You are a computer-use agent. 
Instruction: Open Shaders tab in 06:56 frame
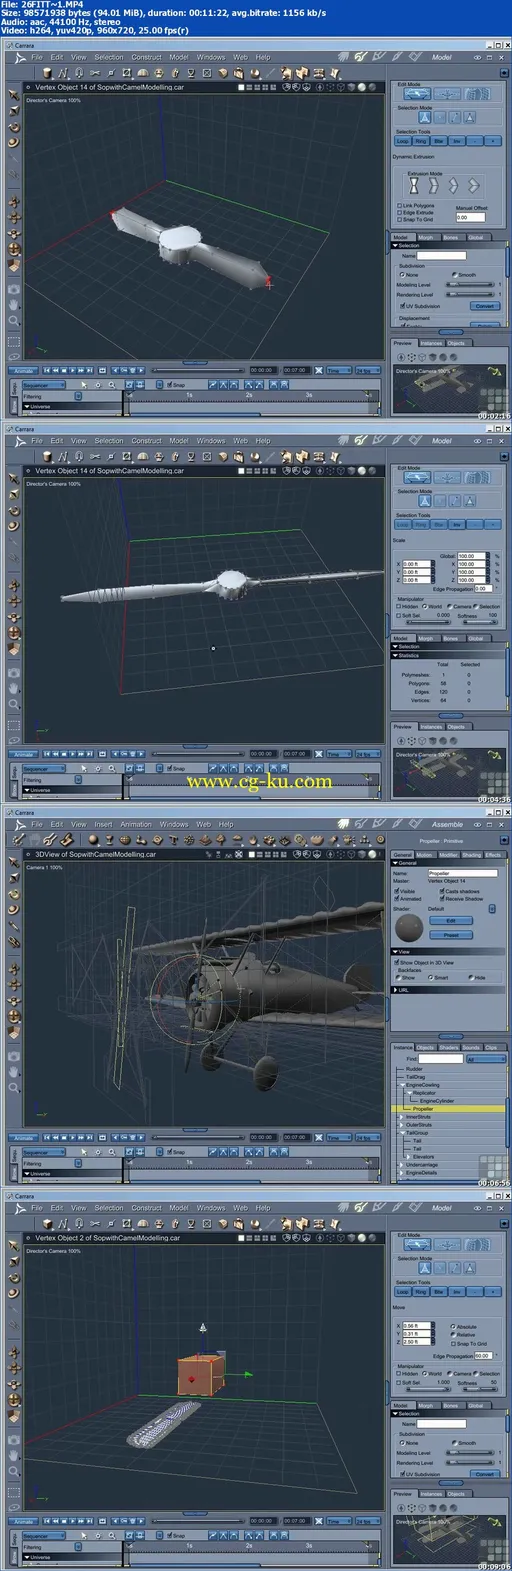pos(451,1047)
